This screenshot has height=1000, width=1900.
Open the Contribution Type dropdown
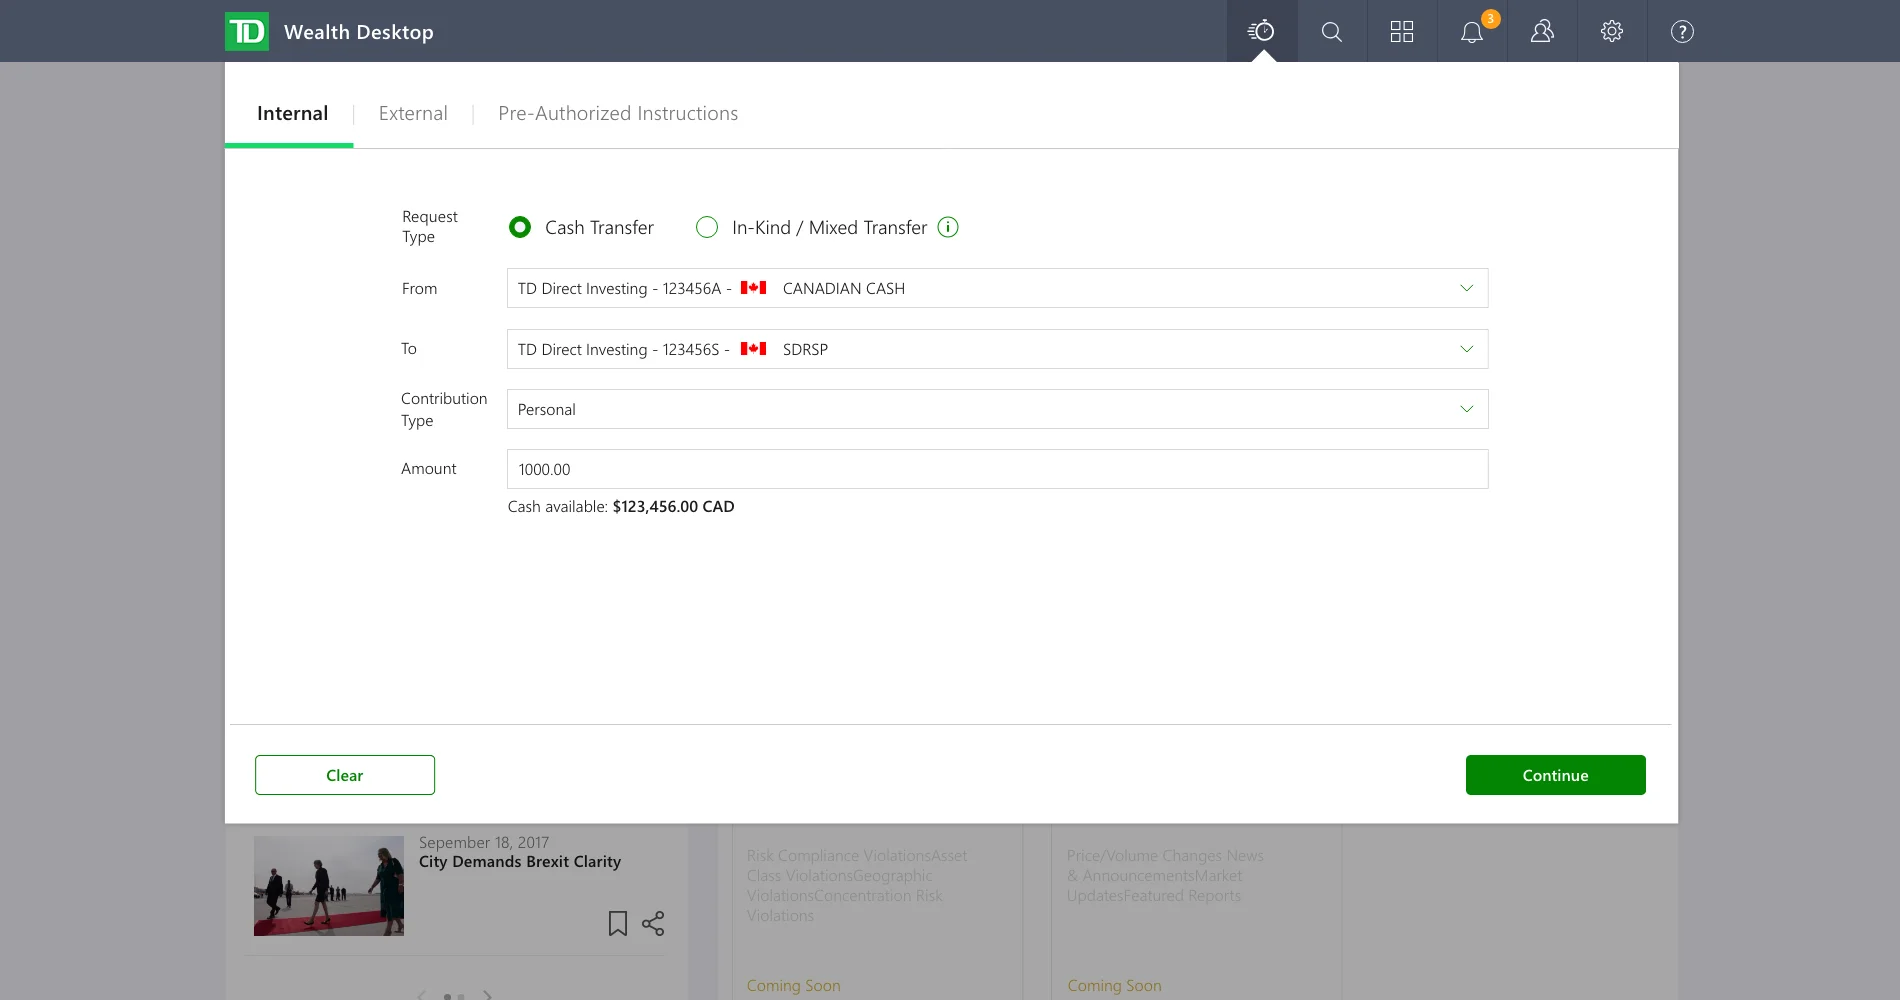(x=997, y=409)
